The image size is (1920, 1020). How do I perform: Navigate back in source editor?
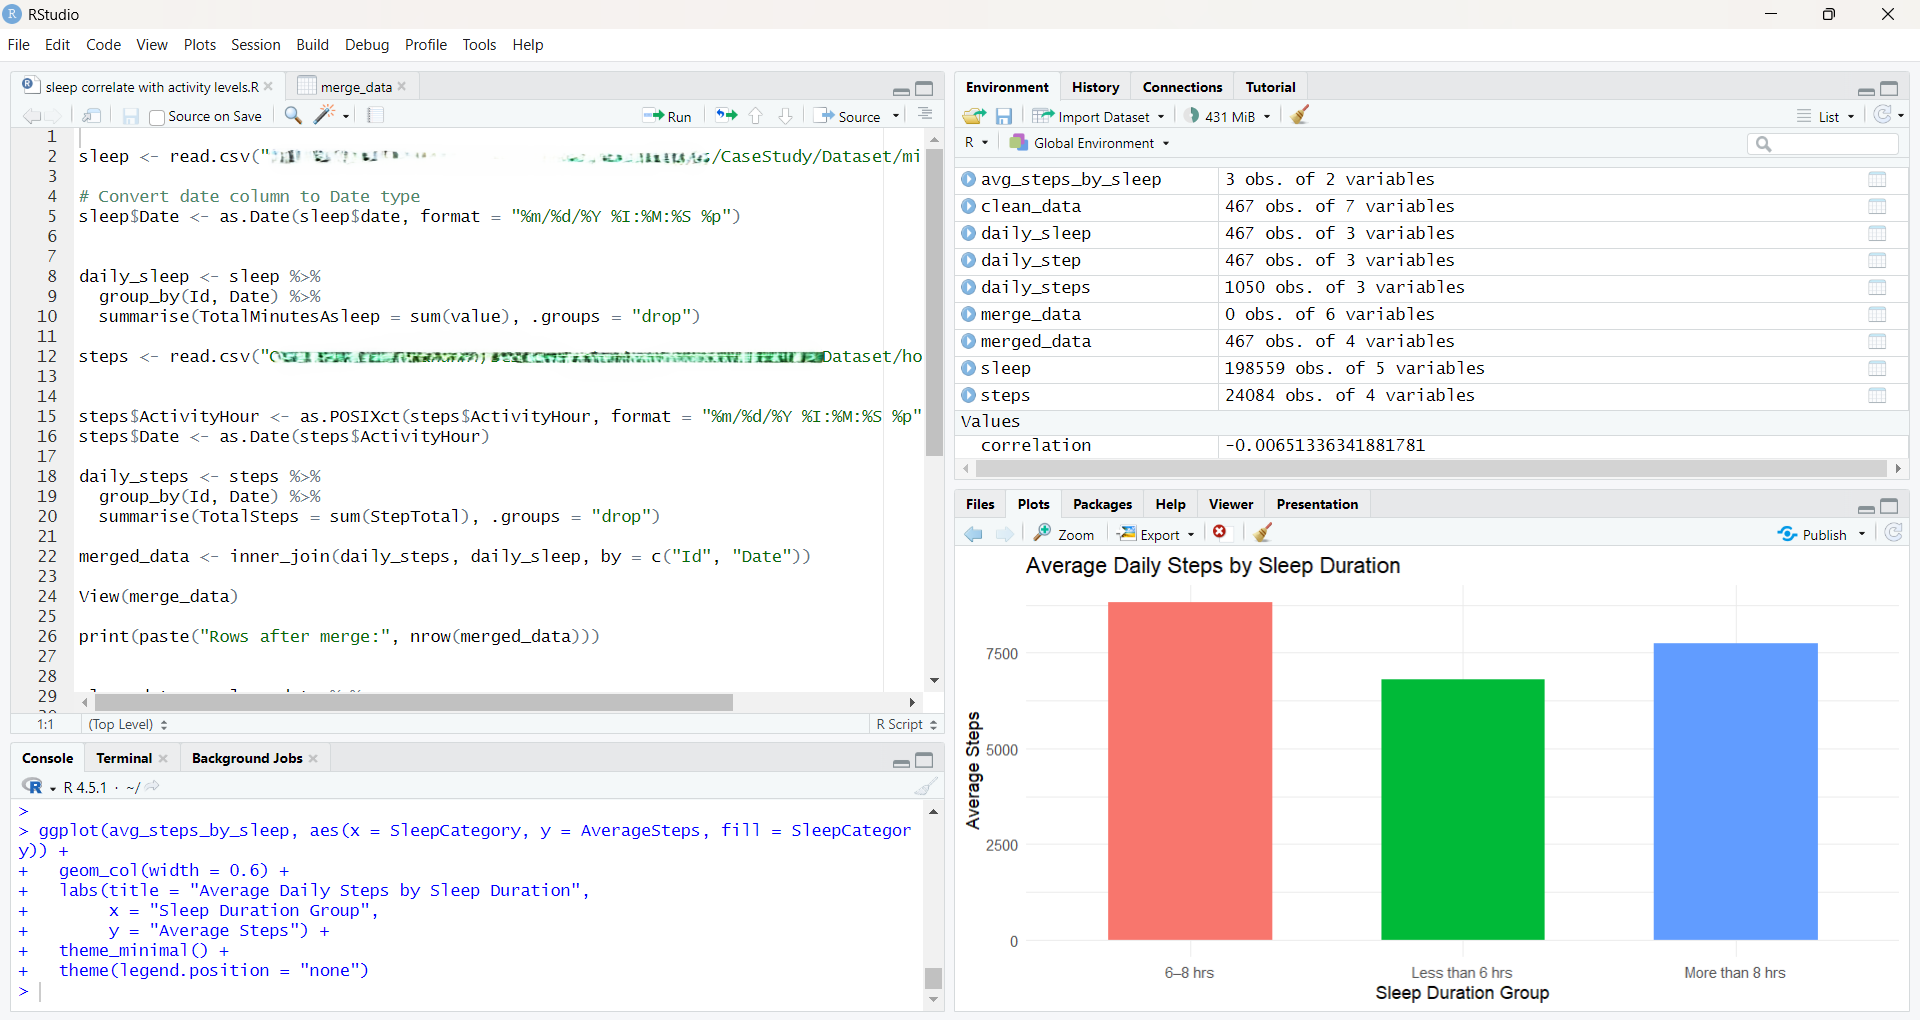tap(30, 116)
